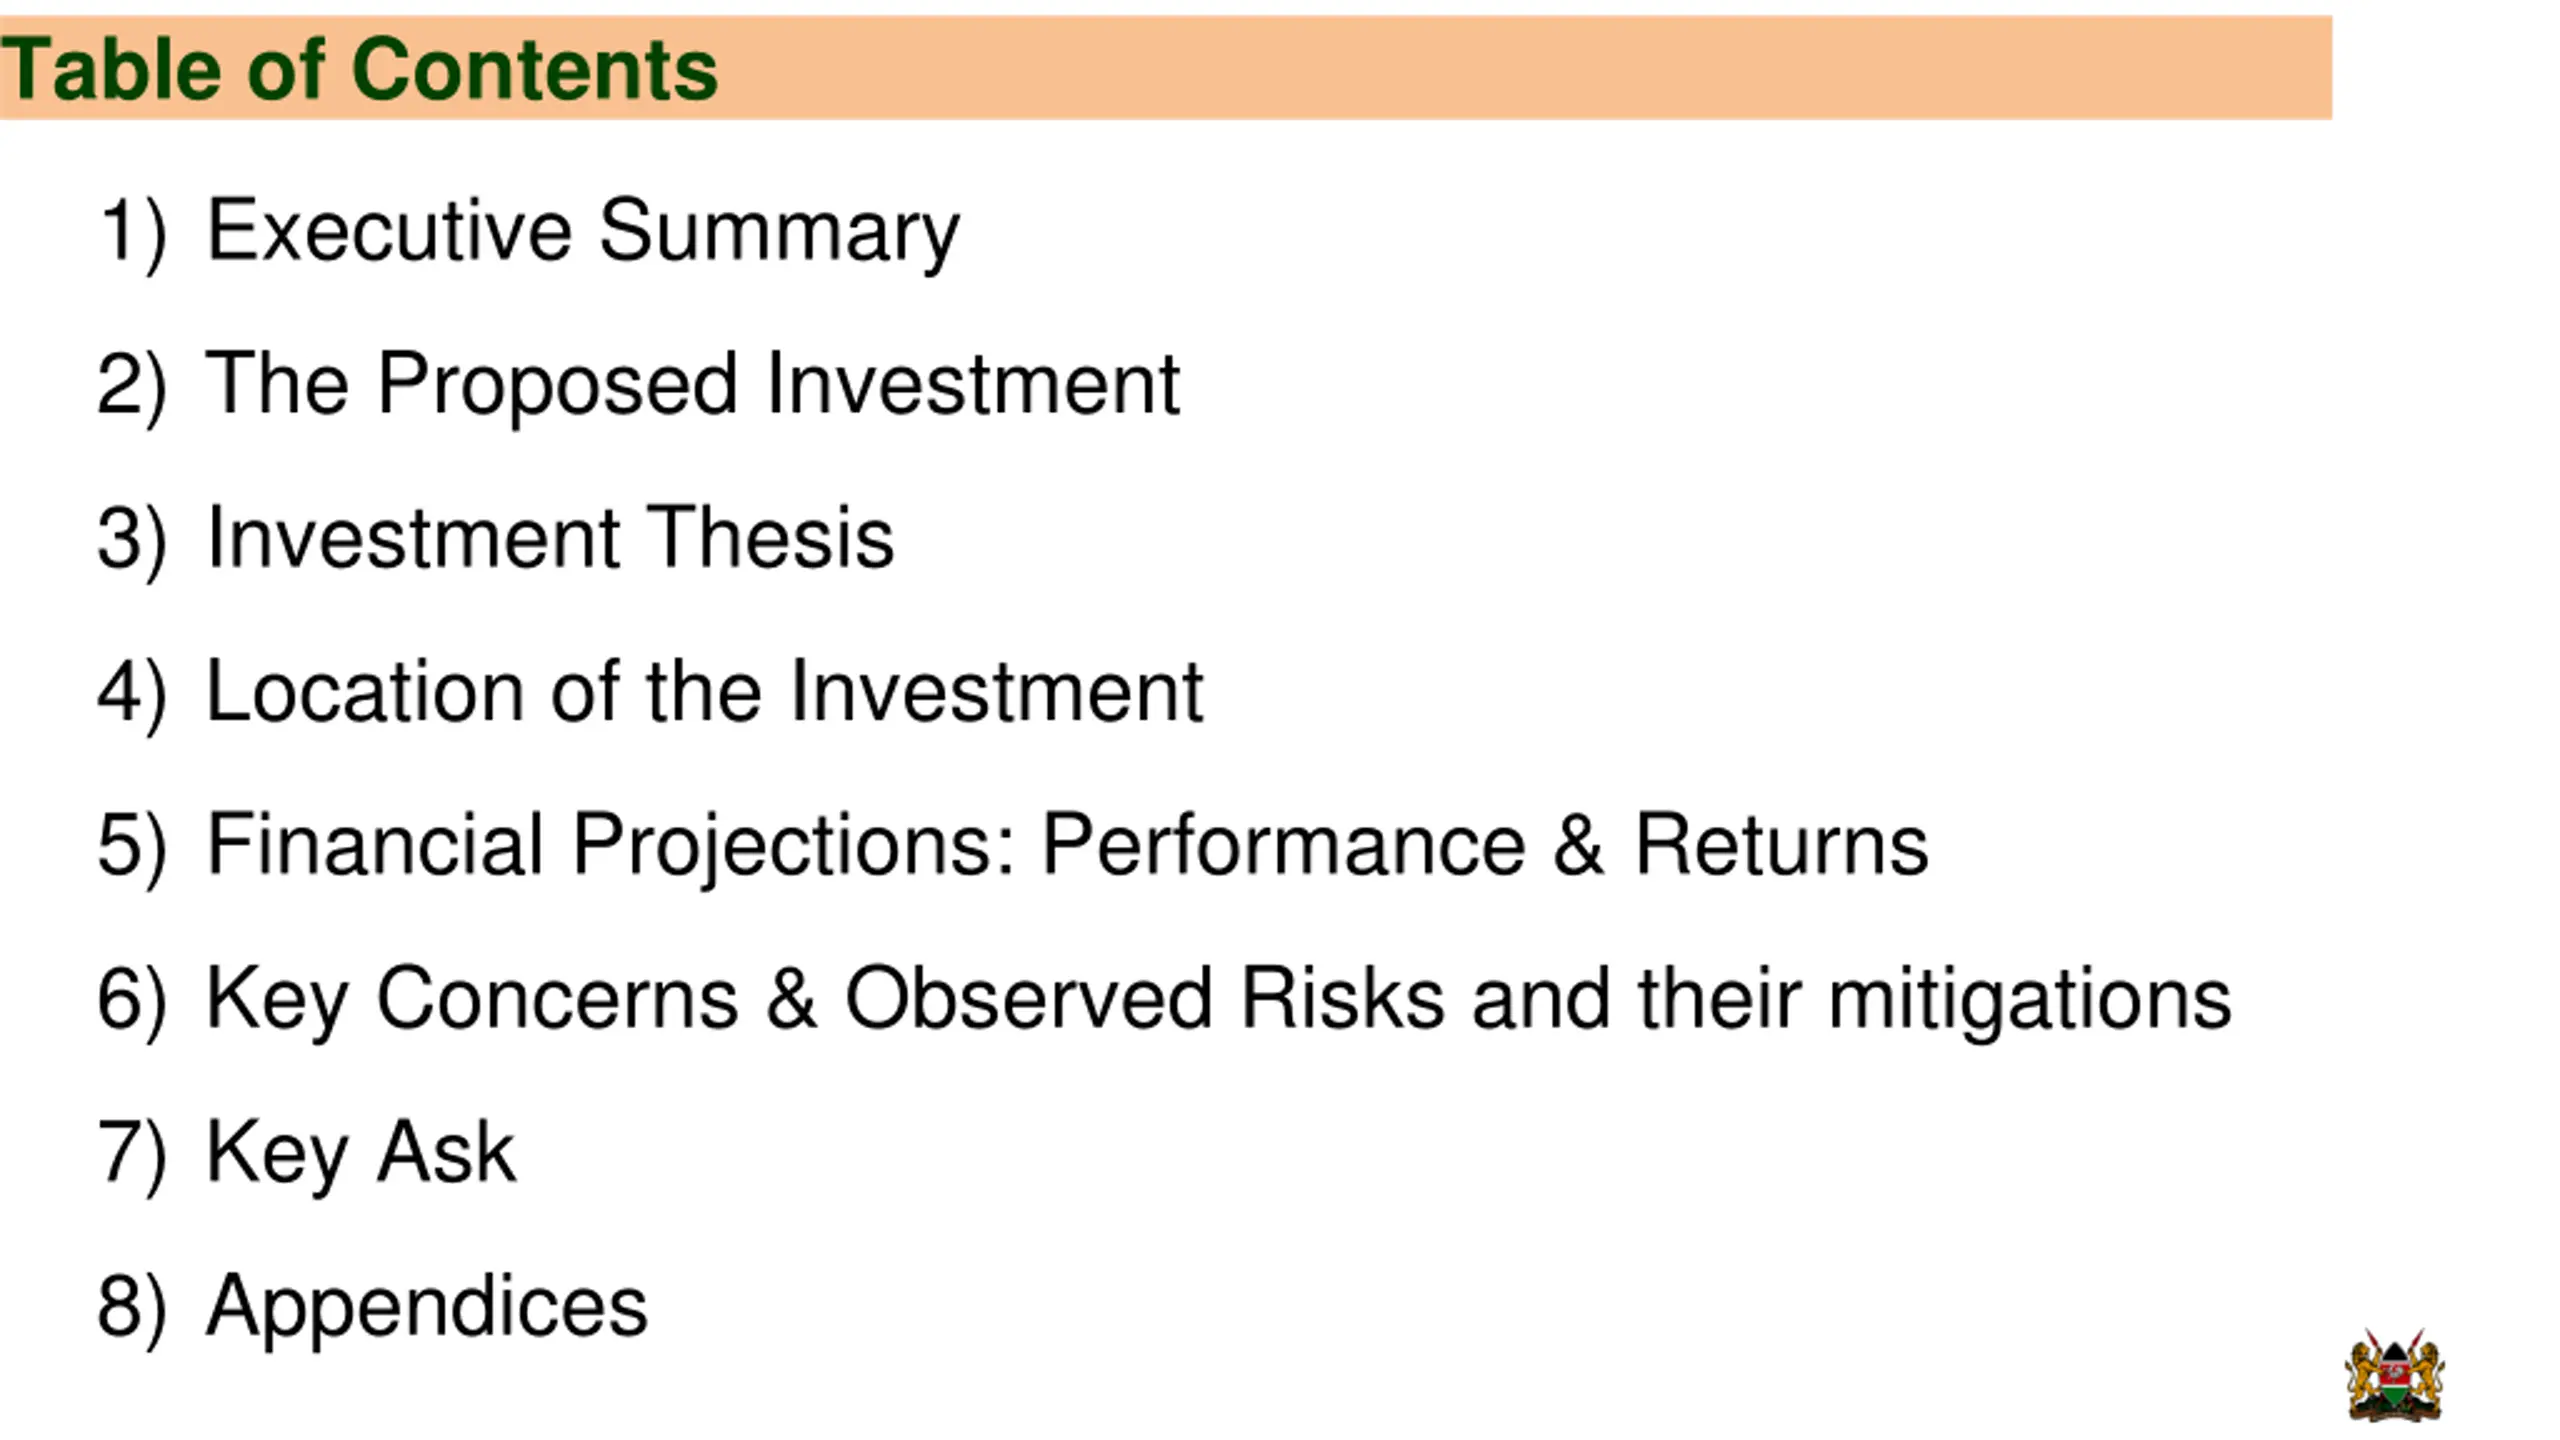
Task: Select the Investment Thesis entry
Action: (550, 538)
